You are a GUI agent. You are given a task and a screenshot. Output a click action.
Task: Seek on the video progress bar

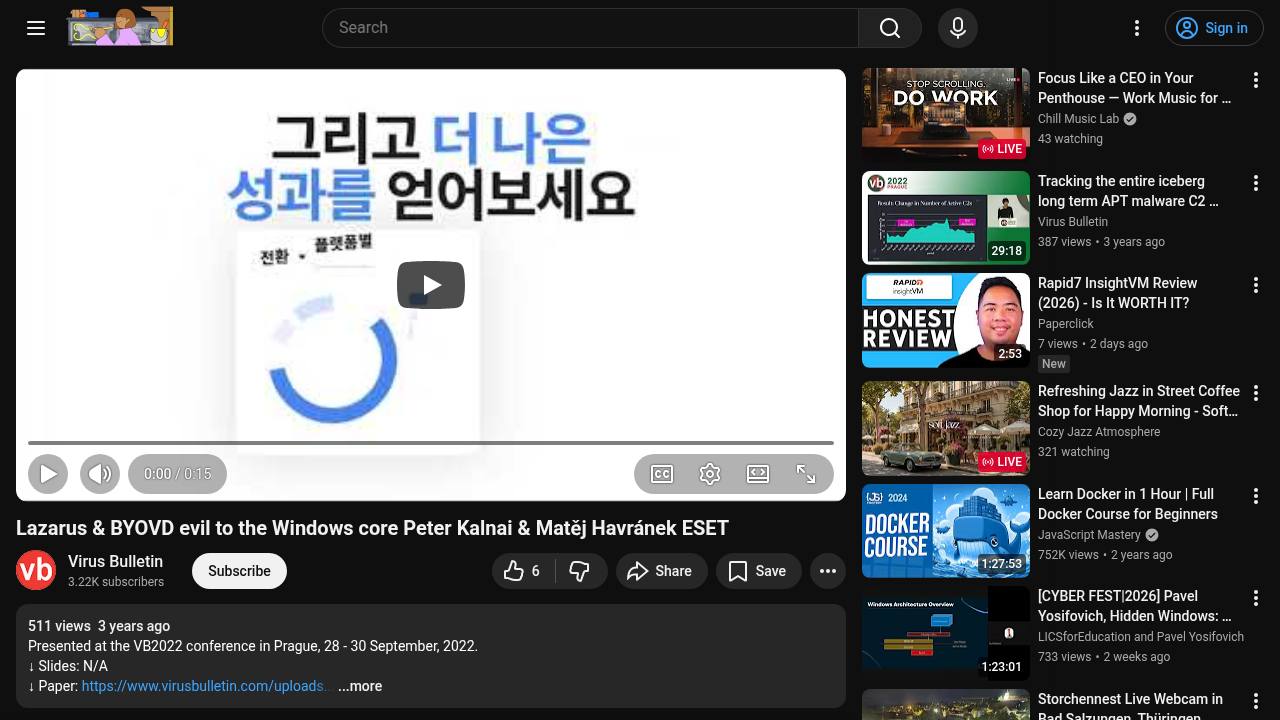(431, 442)
